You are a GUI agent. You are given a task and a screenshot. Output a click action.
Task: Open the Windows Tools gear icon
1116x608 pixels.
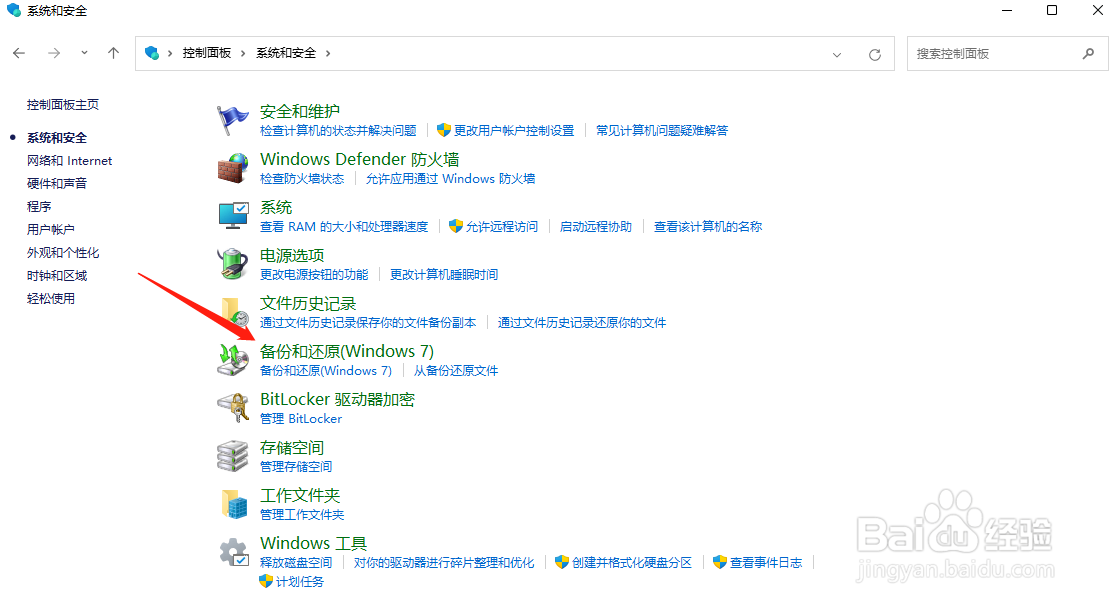(x=233, y=552)
